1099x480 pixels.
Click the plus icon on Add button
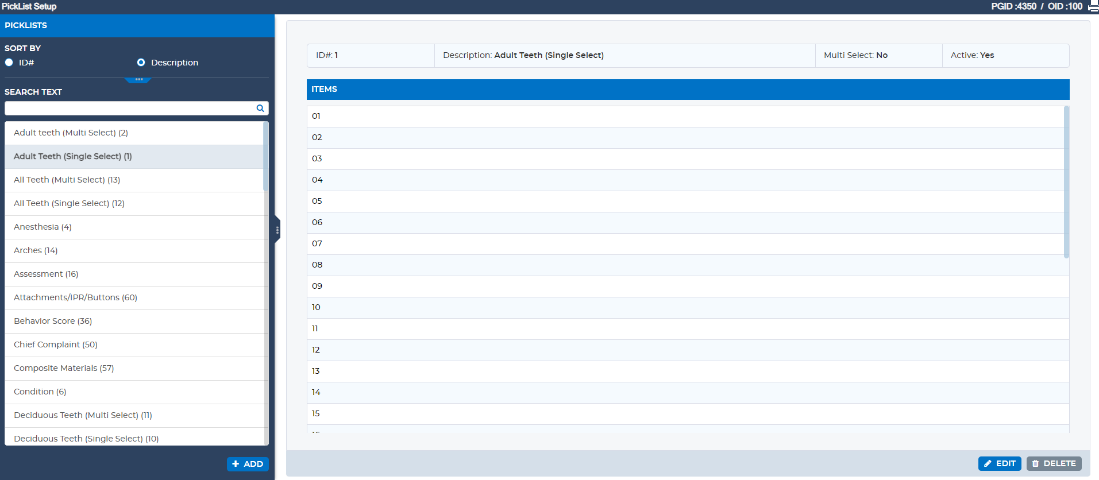pos(236,464)
